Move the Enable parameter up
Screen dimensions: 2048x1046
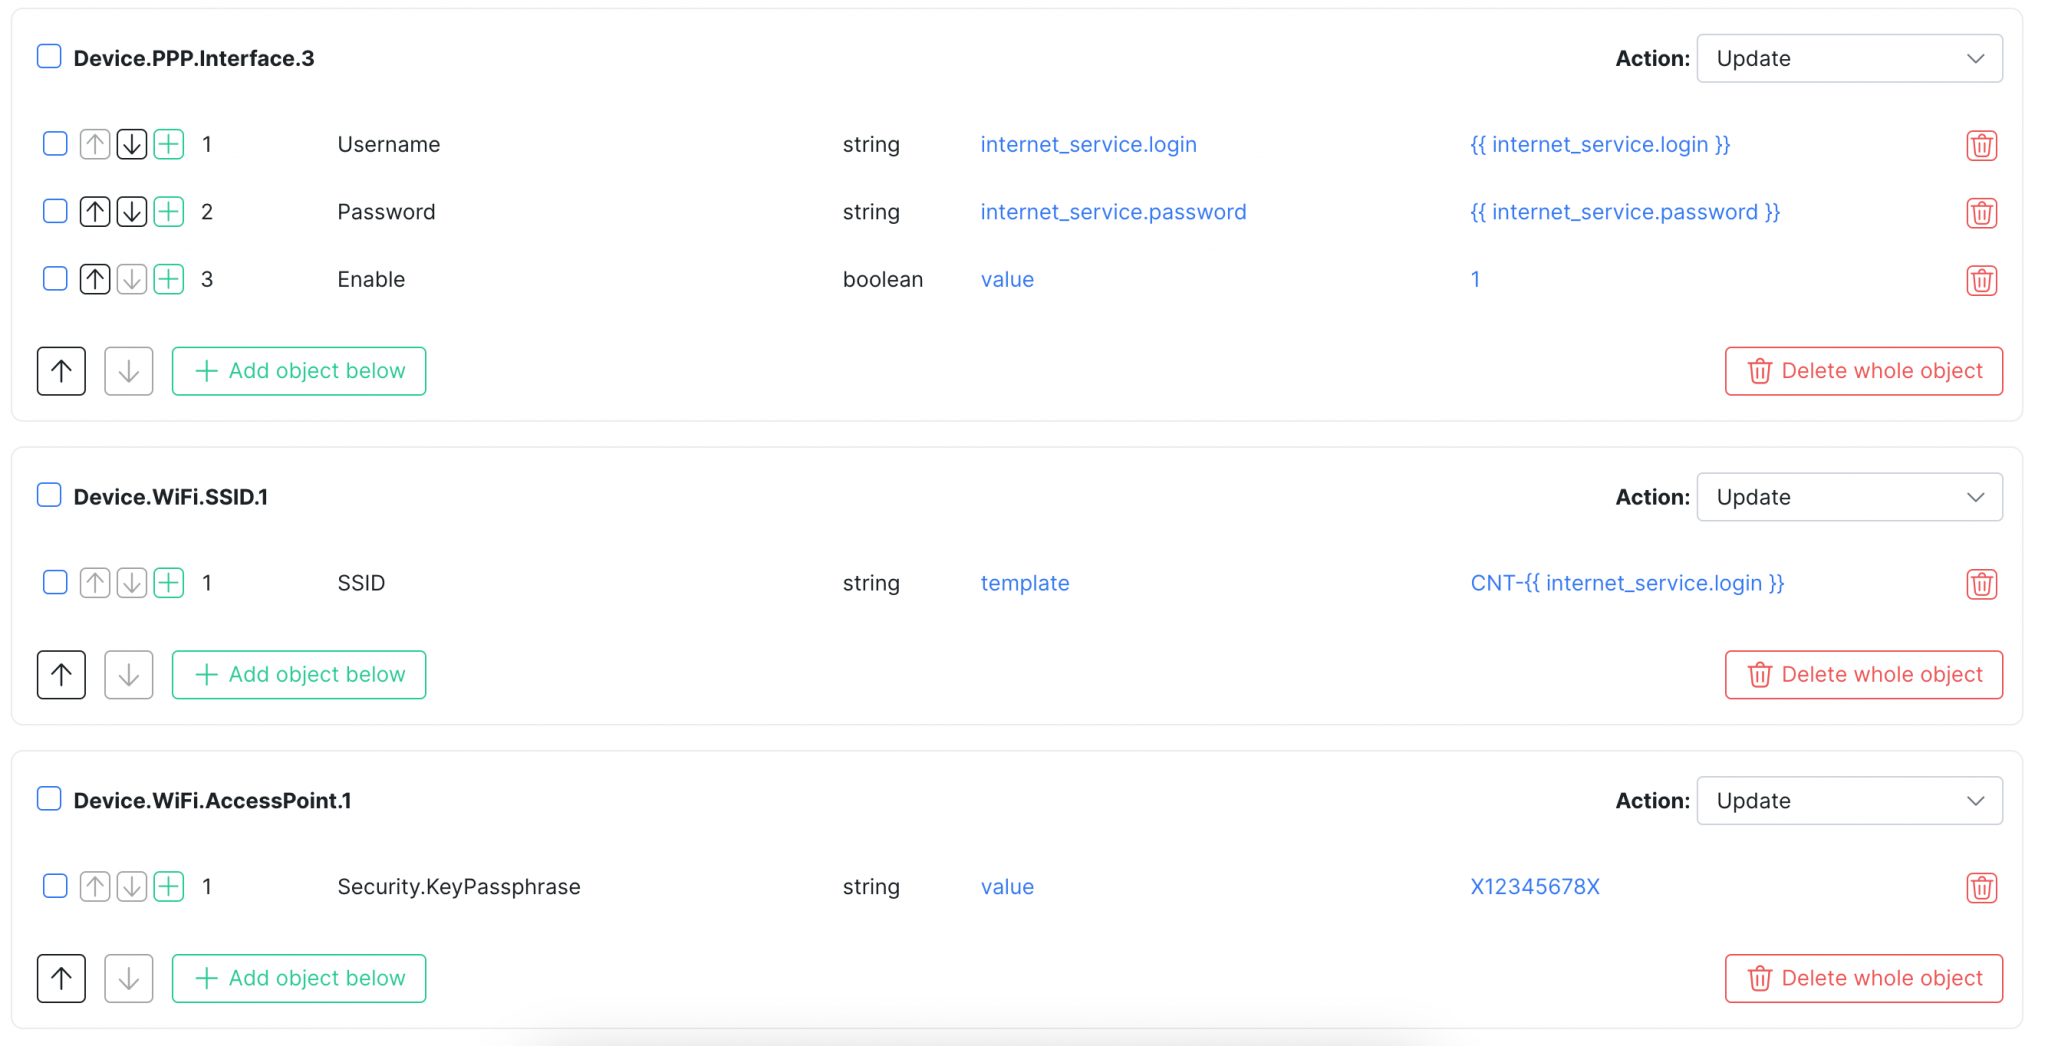click(x=95, y=279)
